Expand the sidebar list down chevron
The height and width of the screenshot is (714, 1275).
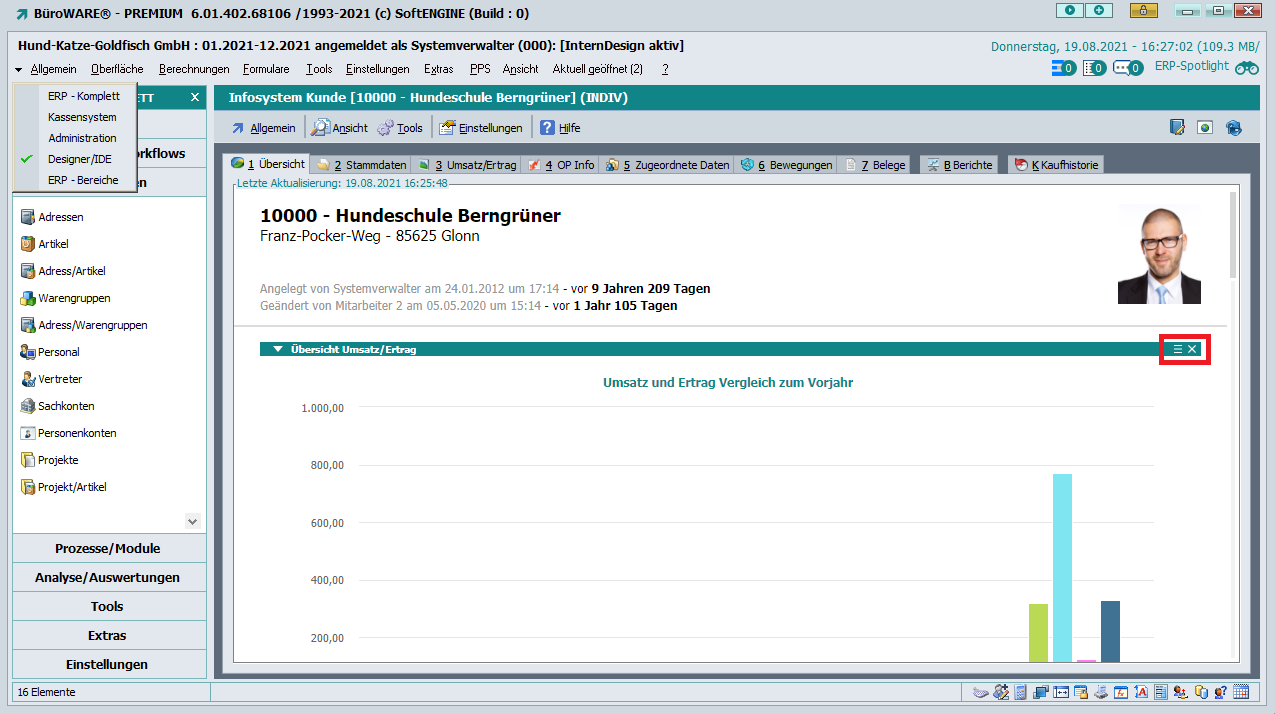pyautogui.click(x=192, y=521)
